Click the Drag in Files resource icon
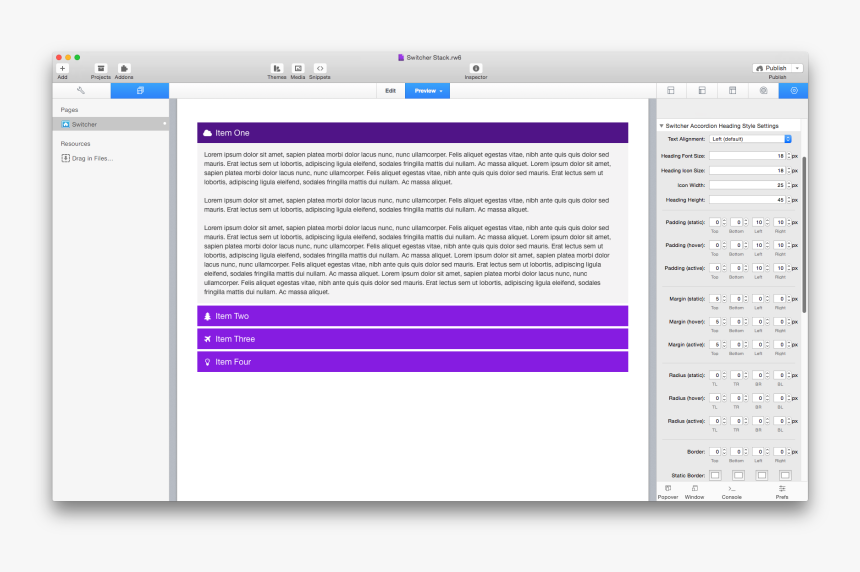Screen dimensions: 860x572 pyautogui.click(x=65, y=158)
